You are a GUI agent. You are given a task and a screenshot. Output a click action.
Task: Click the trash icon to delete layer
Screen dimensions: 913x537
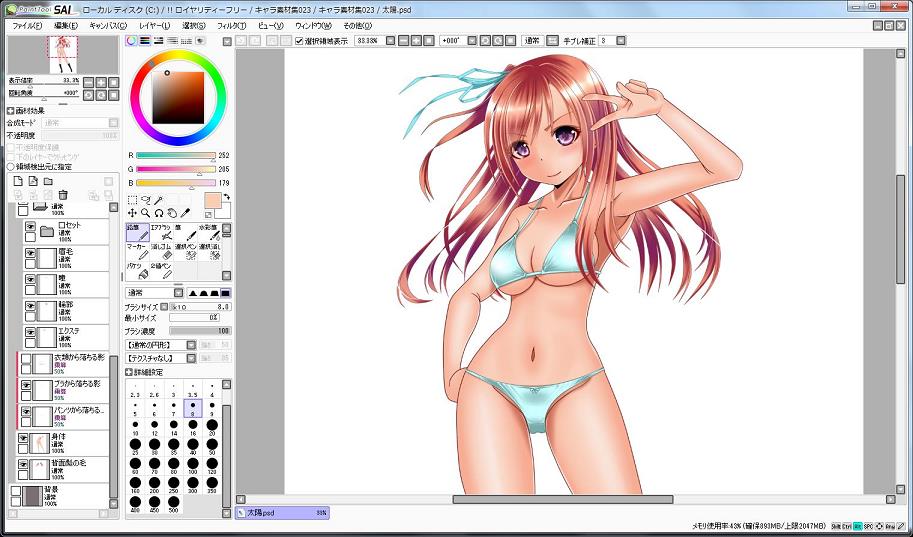63,194
